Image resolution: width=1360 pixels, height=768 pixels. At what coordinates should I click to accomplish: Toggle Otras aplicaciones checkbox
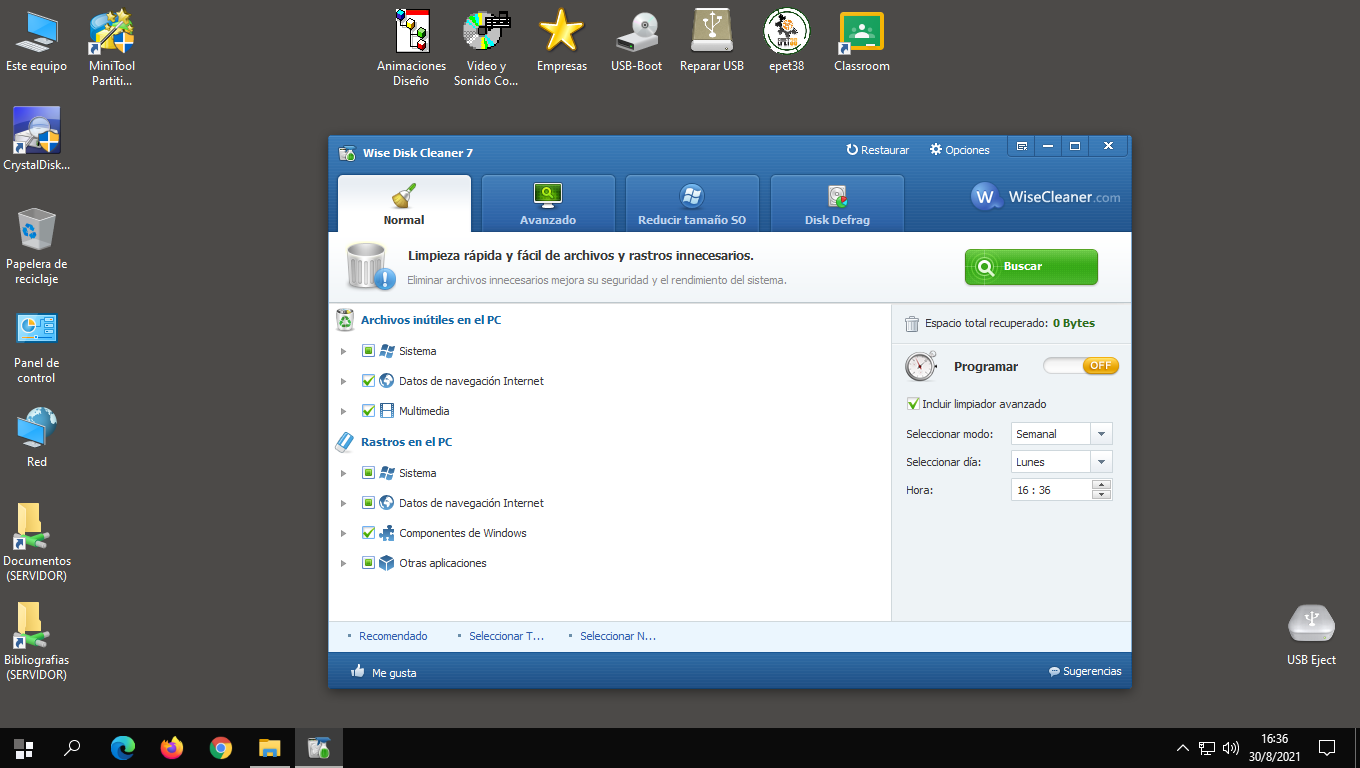click(368, 563)
